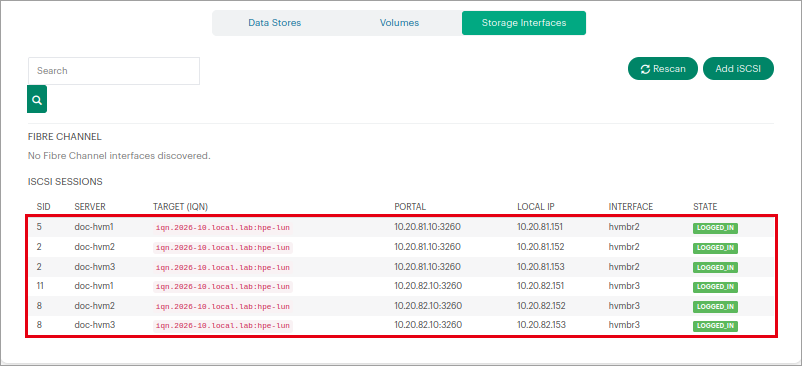Click portal 10.20.81.10:3260 in the 10.20.81.153 row
Image resolution: width=802 pixels, height=366 pixels.
point(428,267)
